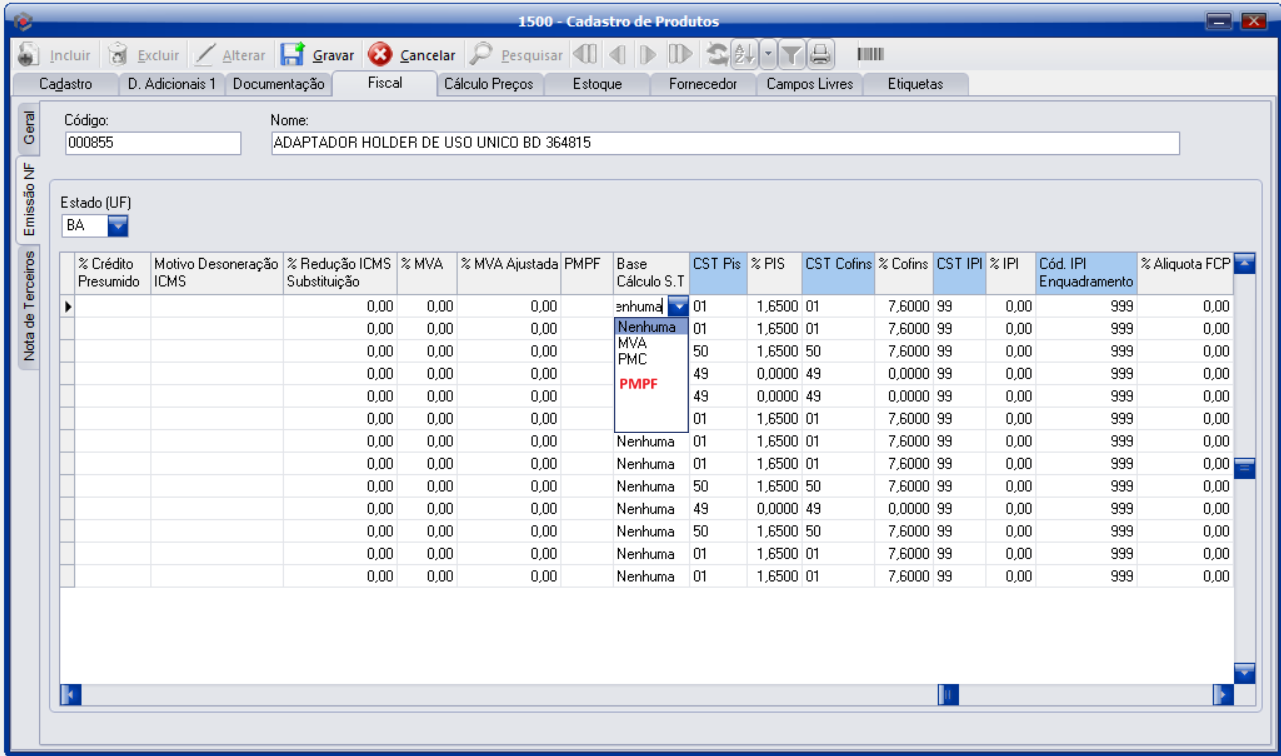Select PMPF from the dropdown list

[x=638, y=383]
